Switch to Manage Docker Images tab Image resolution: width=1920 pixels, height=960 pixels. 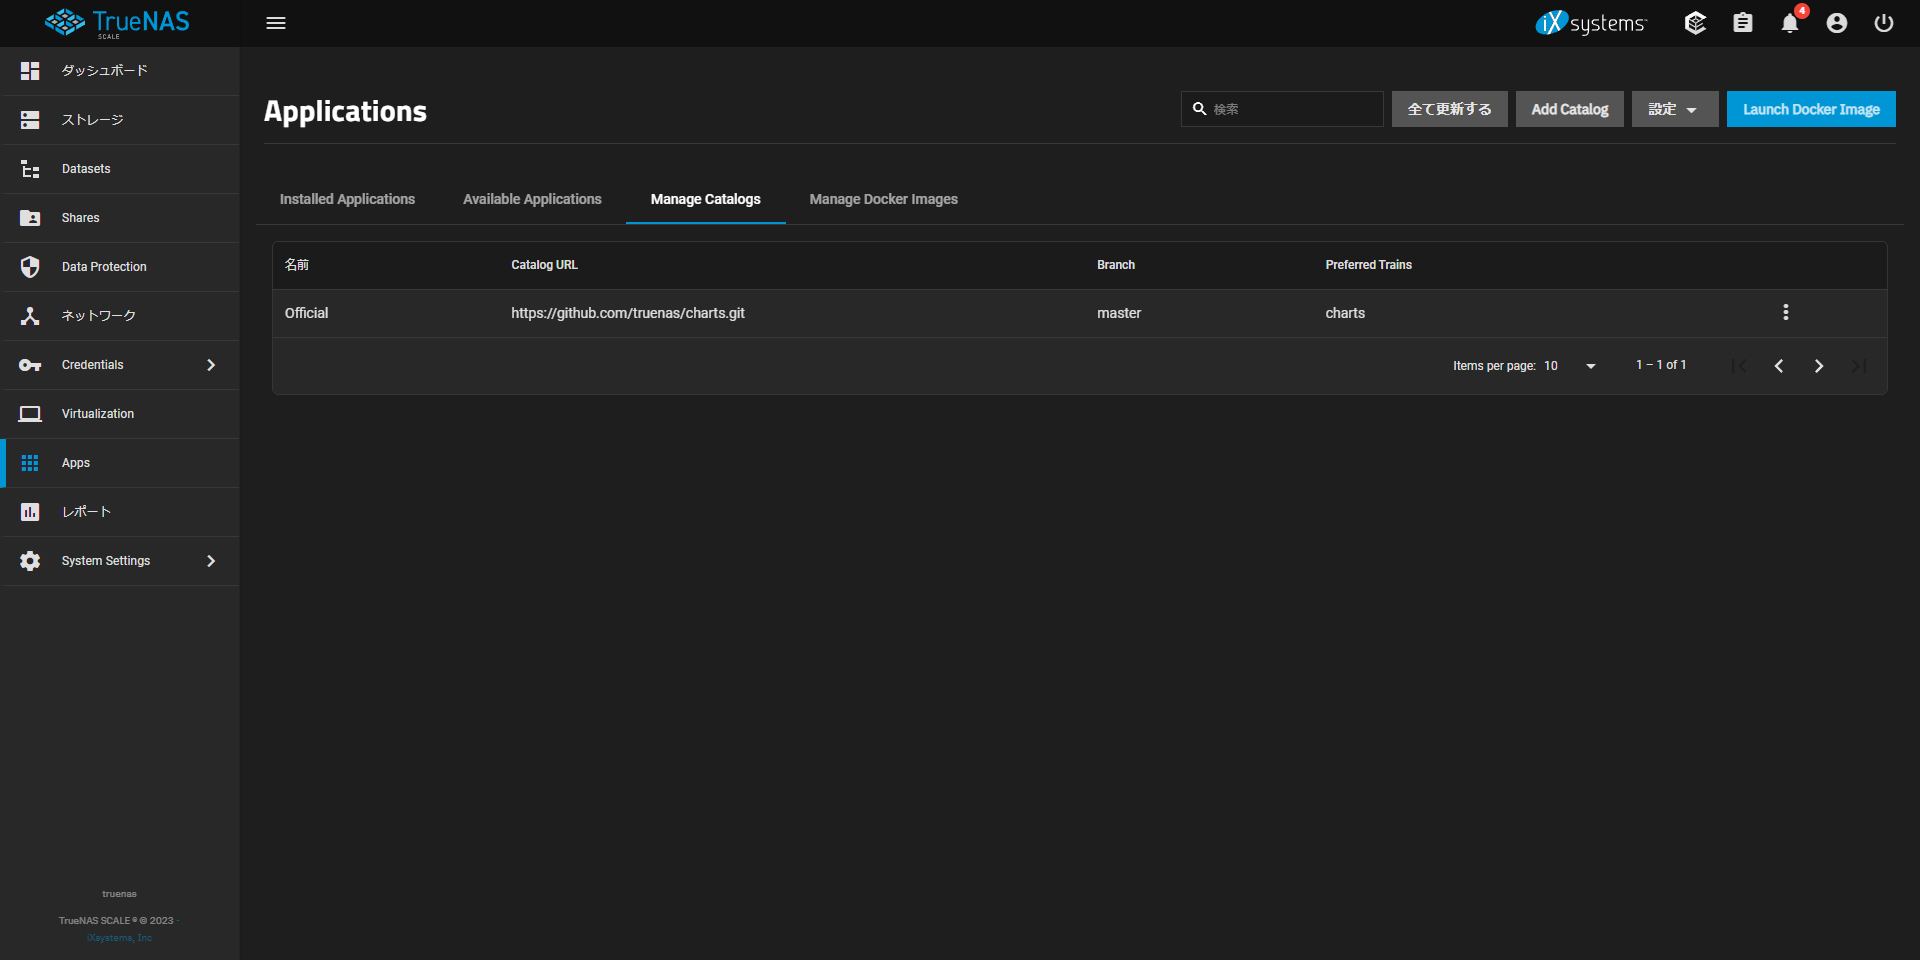[x=883, y=199]
